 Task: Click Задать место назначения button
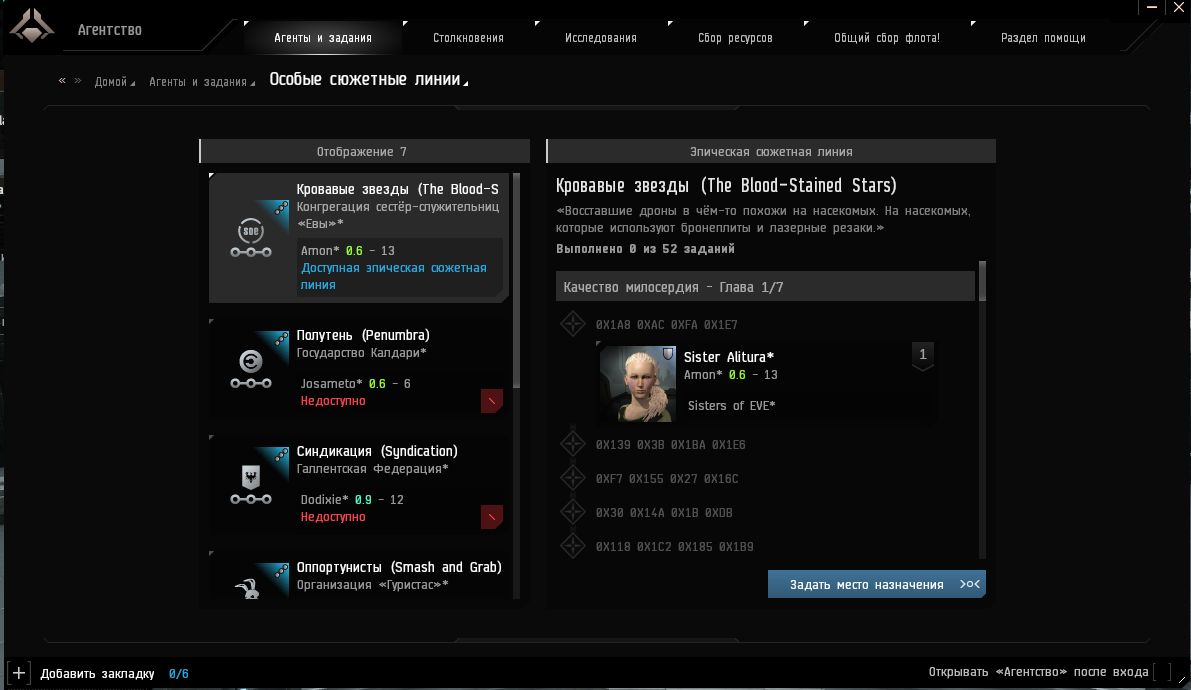pos(877,584)
